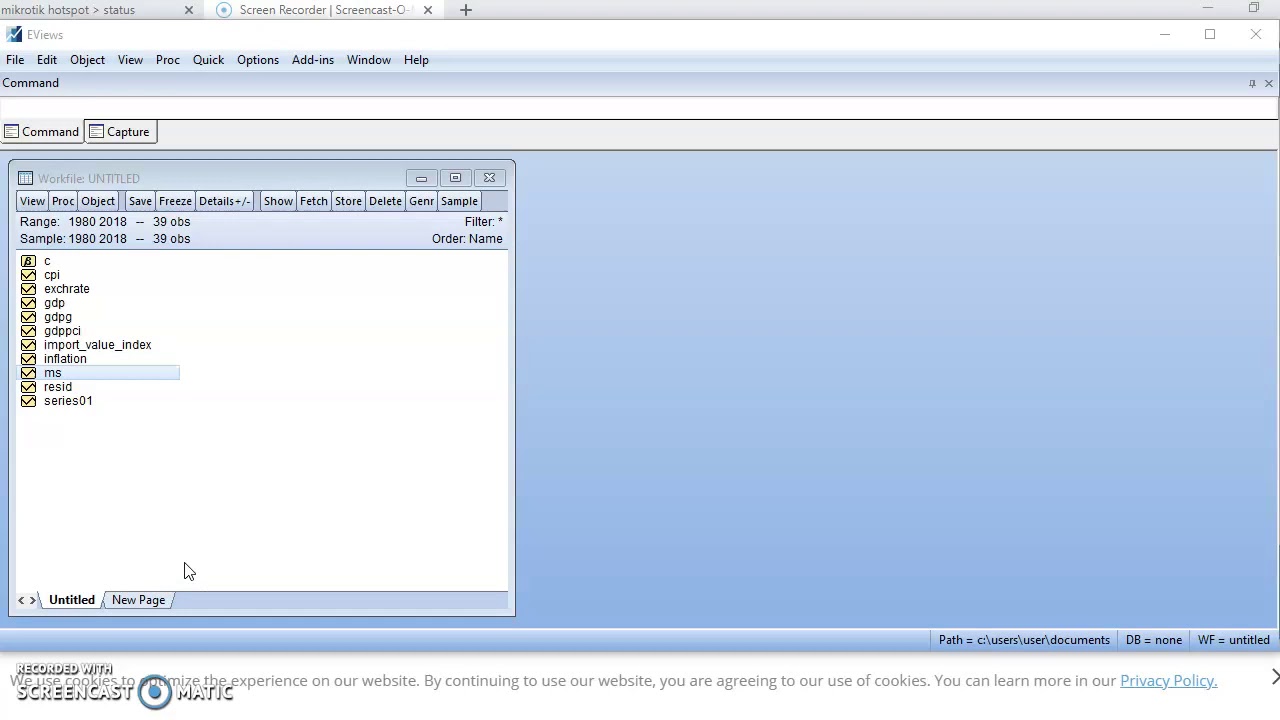Toggle Details+/- in workfile toolbar

(224, 201)
